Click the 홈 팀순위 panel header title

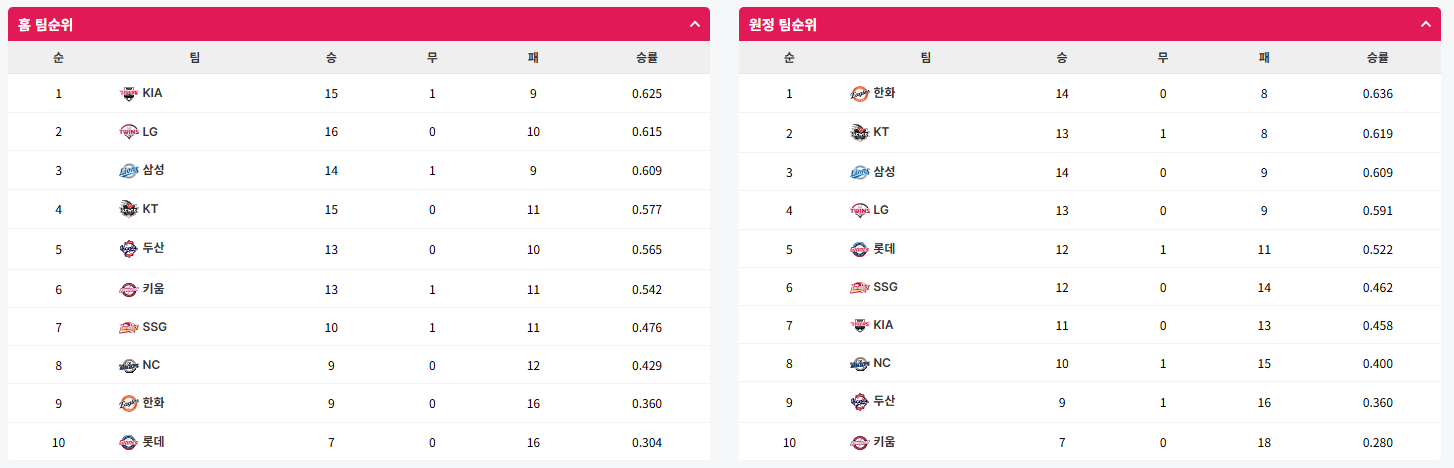pyautogui.click(x=45, y=25)
